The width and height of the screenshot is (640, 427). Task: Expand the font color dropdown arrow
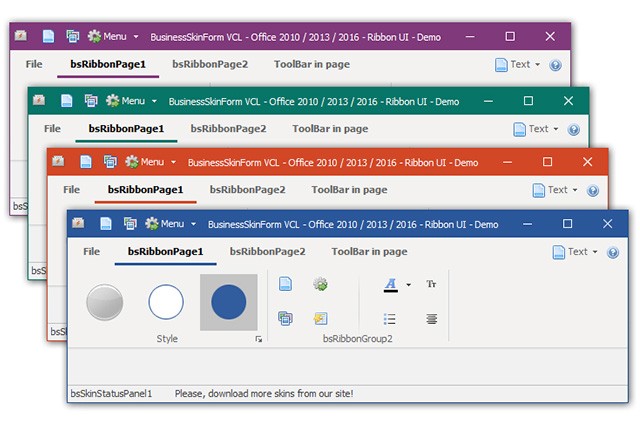point(409,285)
